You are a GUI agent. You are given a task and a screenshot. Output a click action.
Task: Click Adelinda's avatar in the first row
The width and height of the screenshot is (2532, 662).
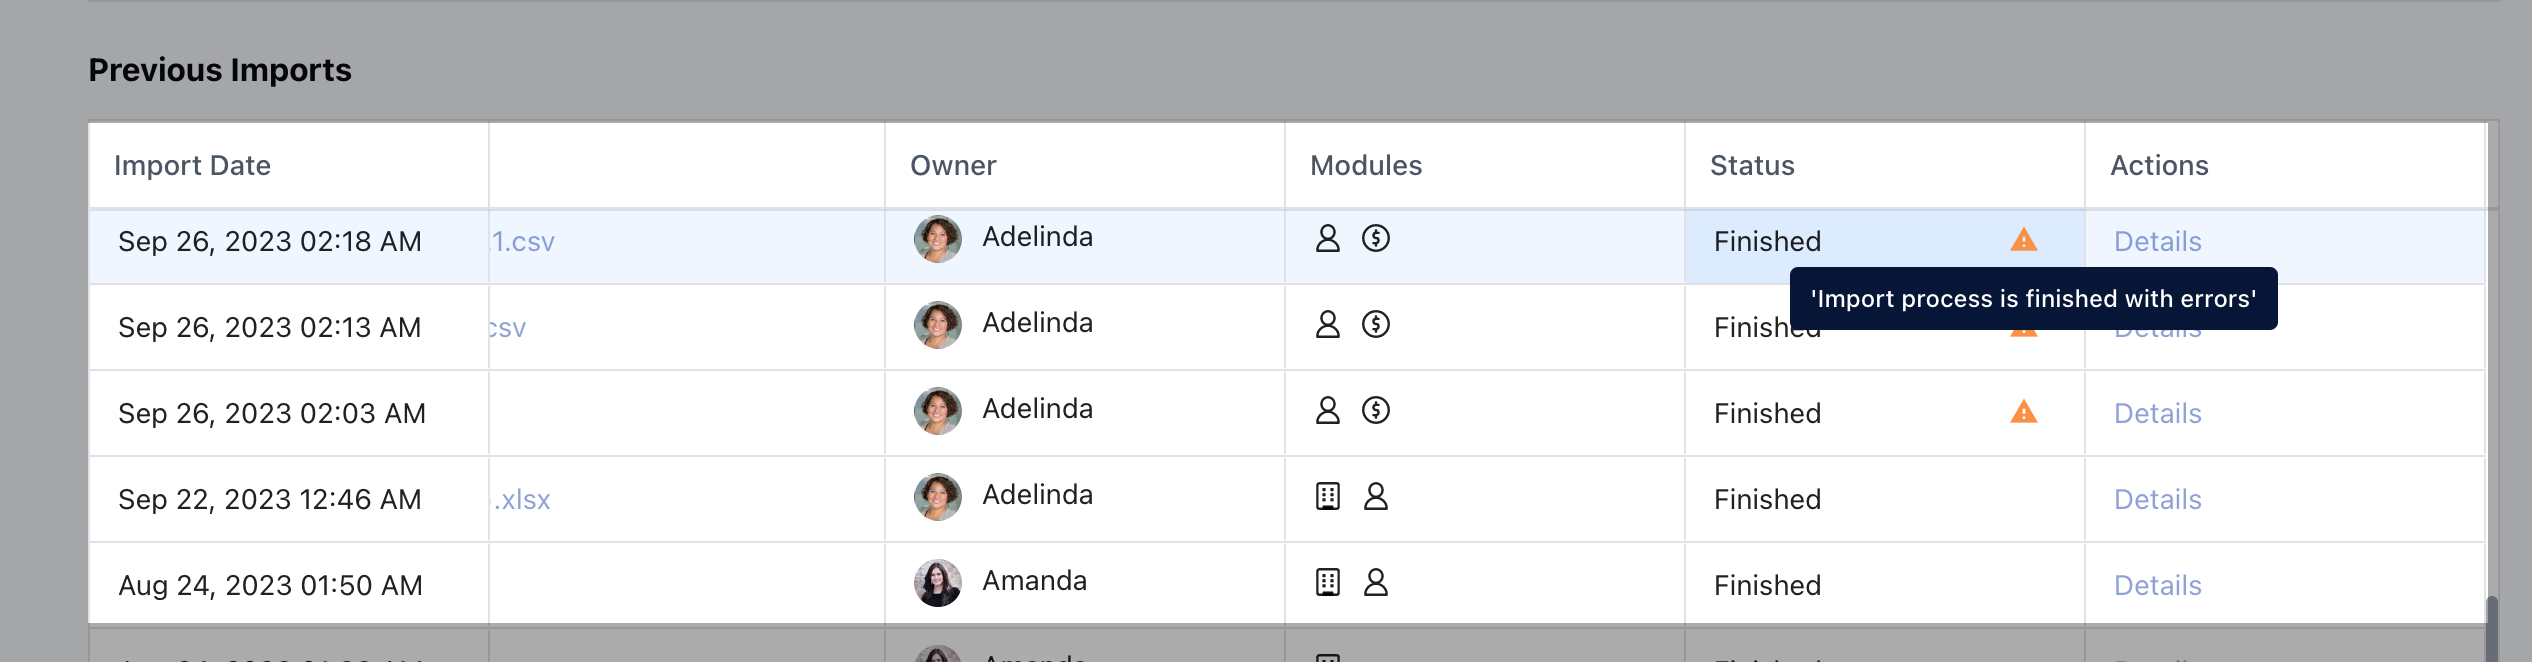[x=937, y=239]
